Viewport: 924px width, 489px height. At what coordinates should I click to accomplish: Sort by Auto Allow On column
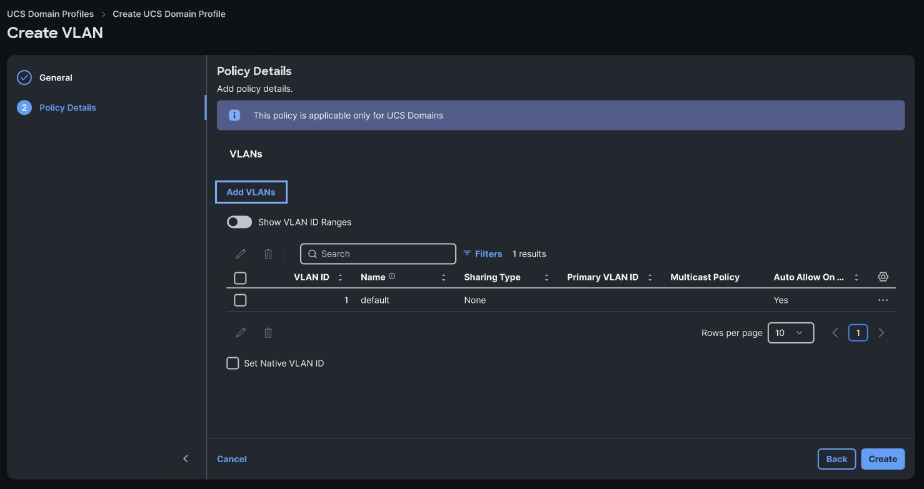click(856, 277)
